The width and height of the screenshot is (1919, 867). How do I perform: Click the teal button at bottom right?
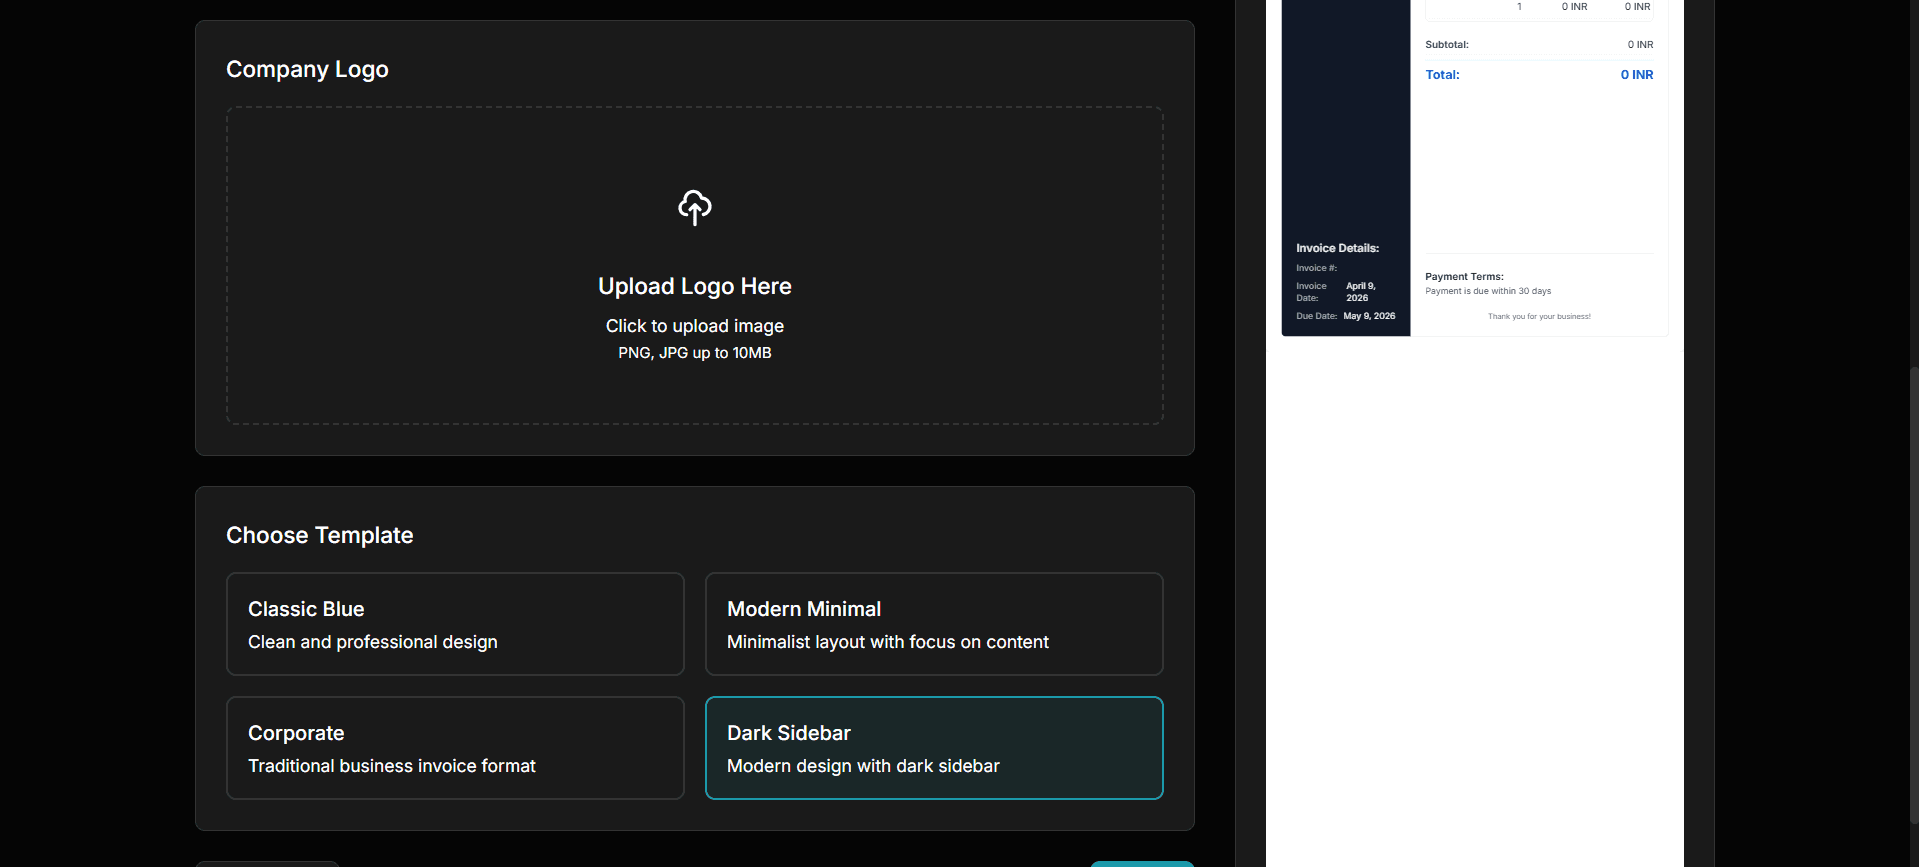click(x=1141, y=863)
